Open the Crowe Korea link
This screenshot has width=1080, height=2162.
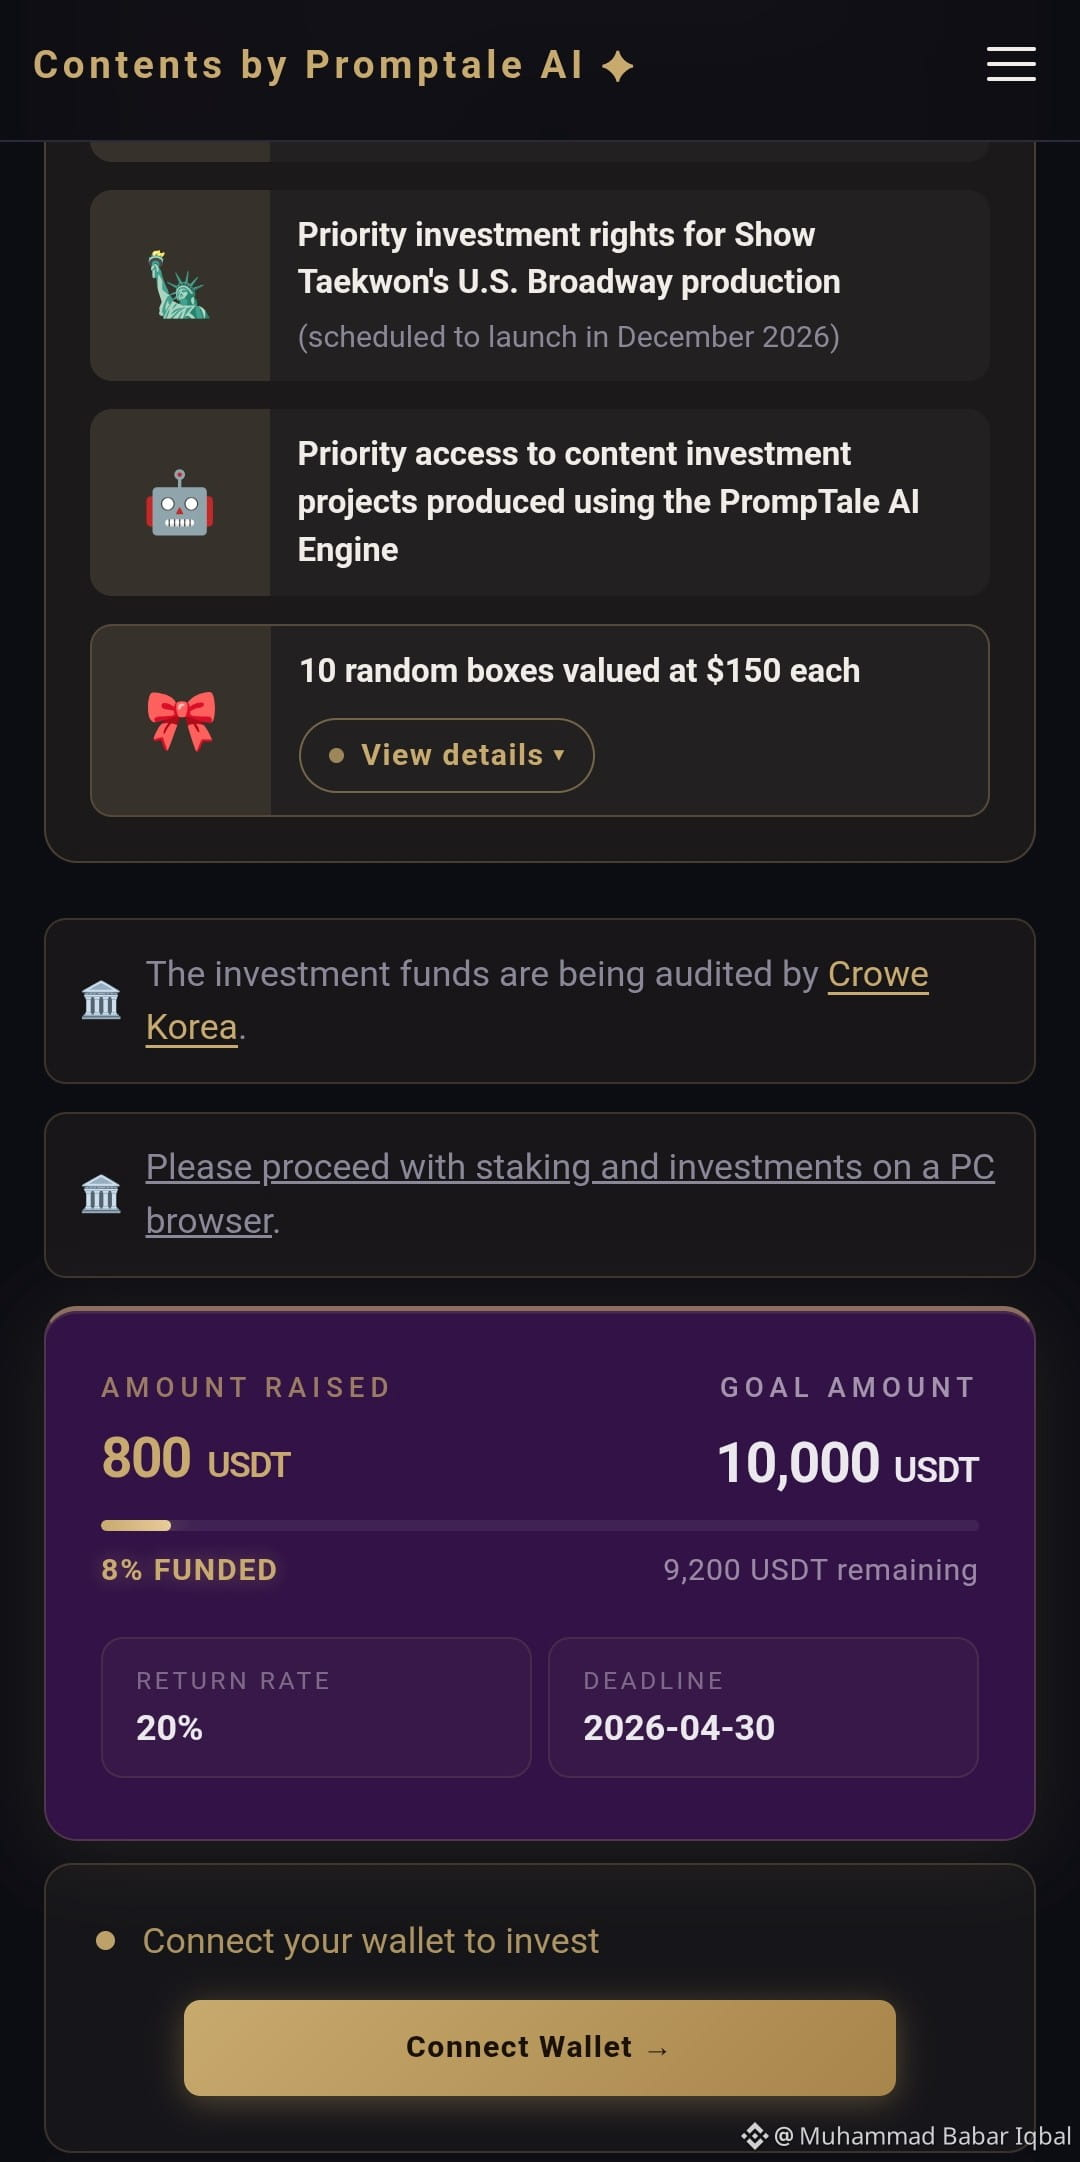537,1000
